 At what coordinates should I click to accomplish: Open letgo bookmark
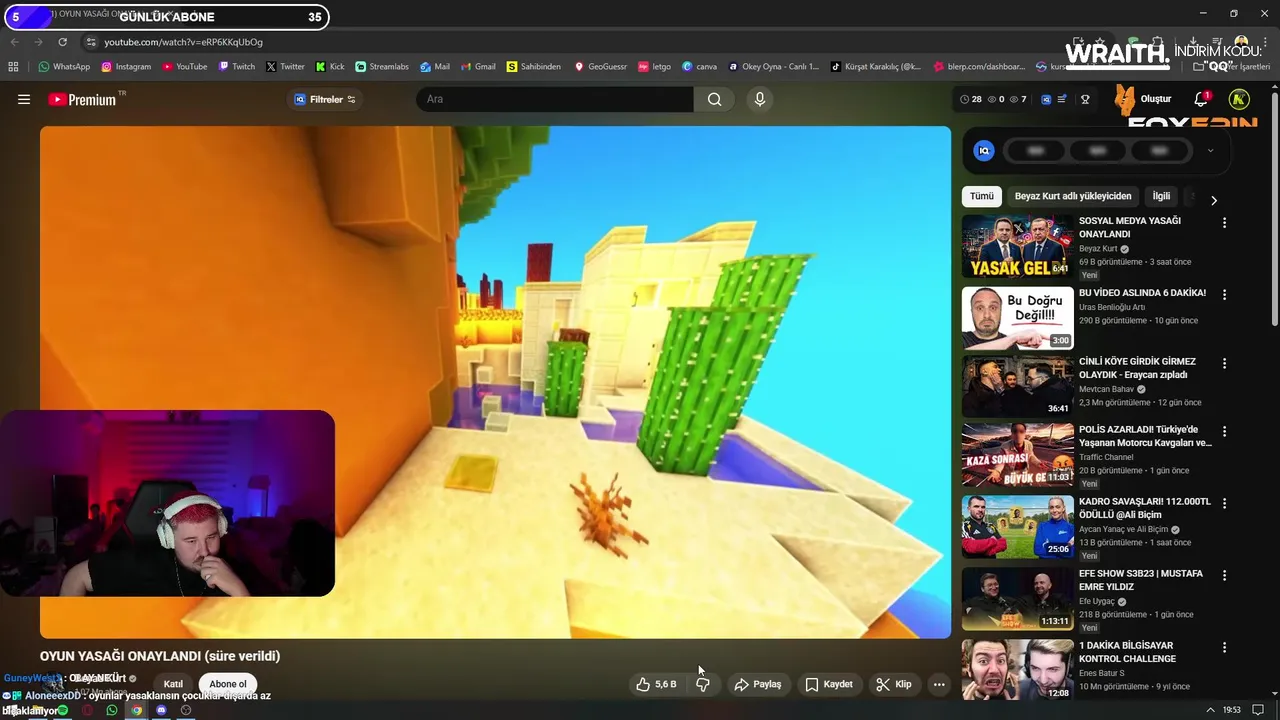pyautogui.click(x=654, y=67)
